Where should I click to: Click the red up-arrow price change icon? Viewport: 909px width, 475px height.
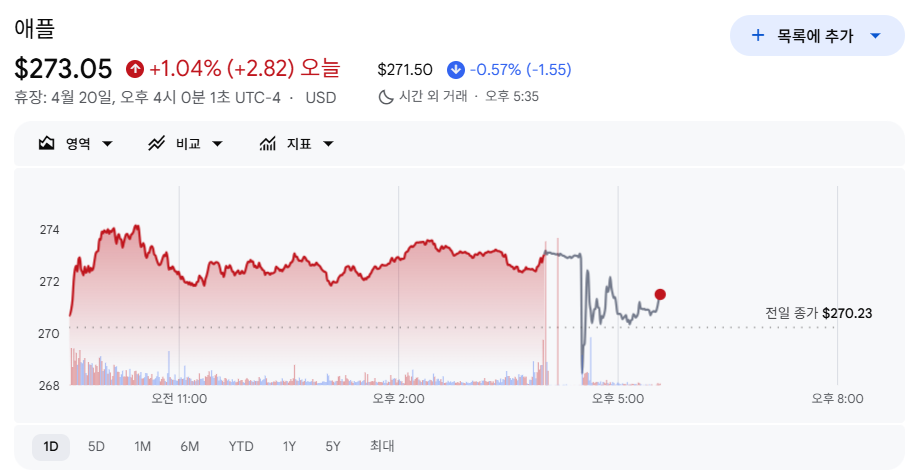[x=134, y=69]
